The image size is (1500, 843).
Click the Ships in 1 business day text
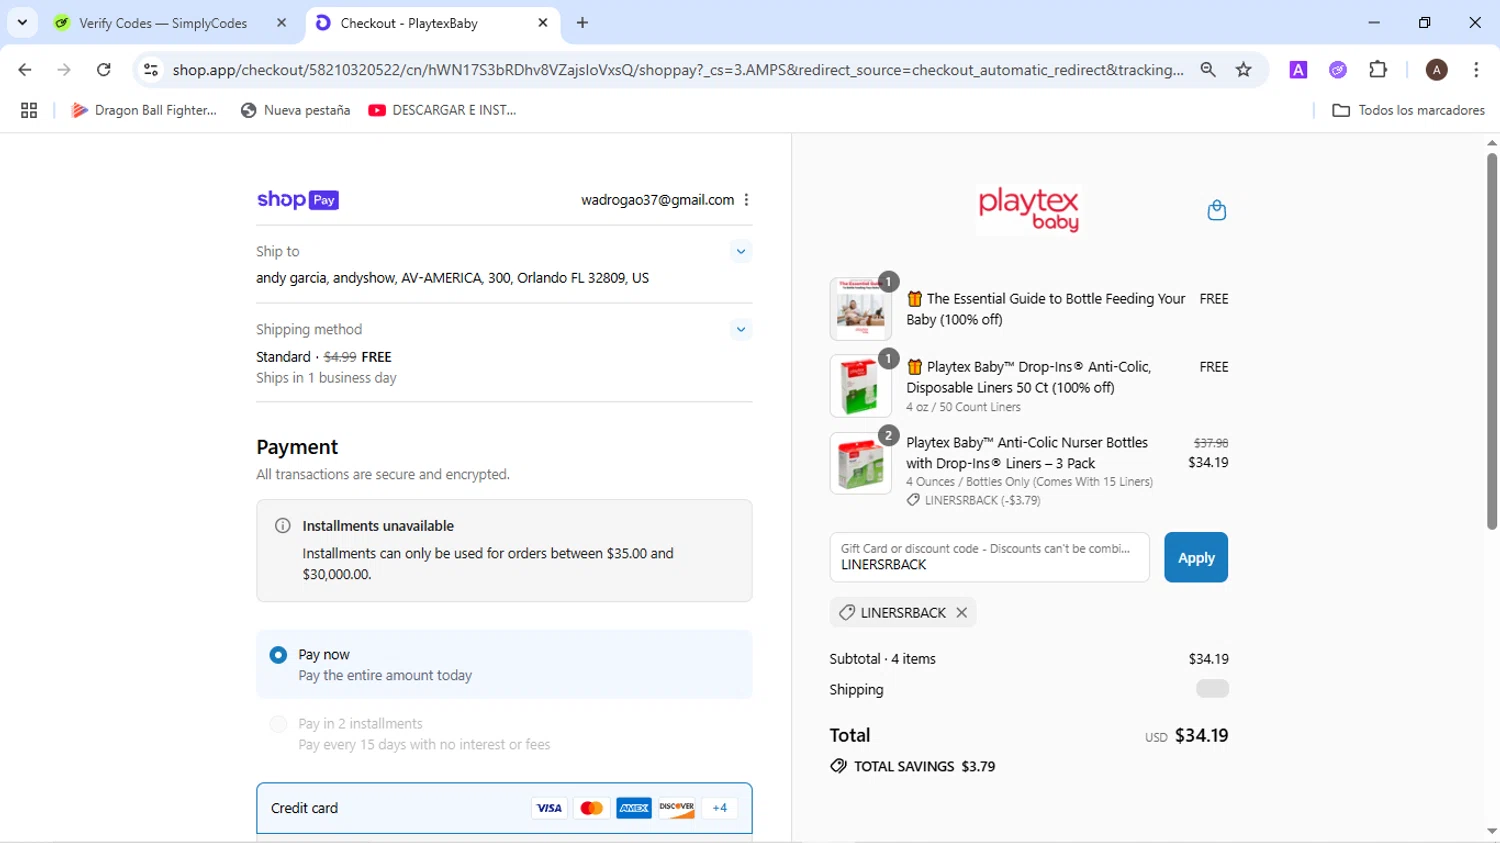coord(326,378)
